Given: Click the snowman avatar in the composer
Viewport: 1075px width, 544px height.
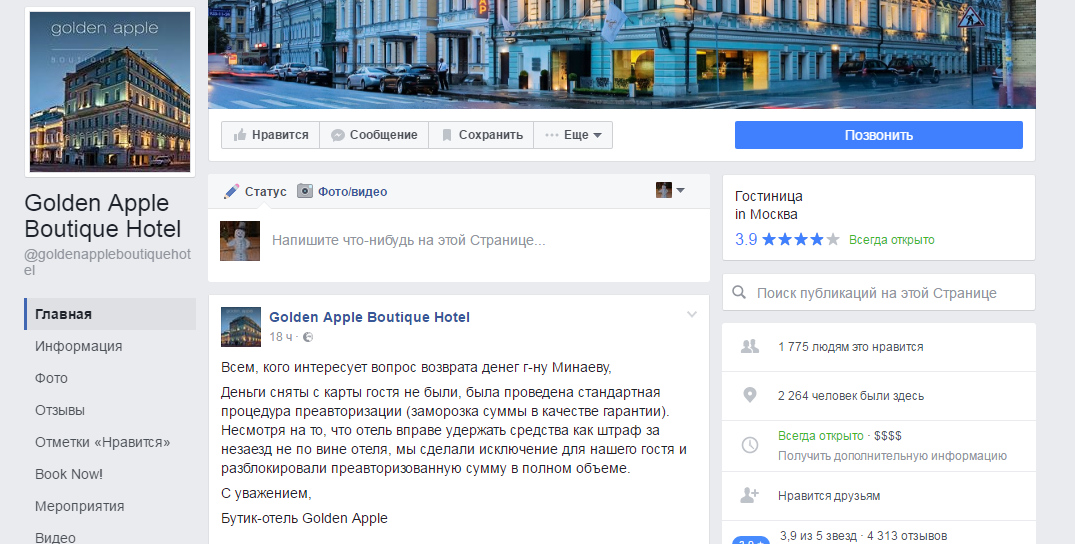Looking at the screenshot, I should click(240, 241).
